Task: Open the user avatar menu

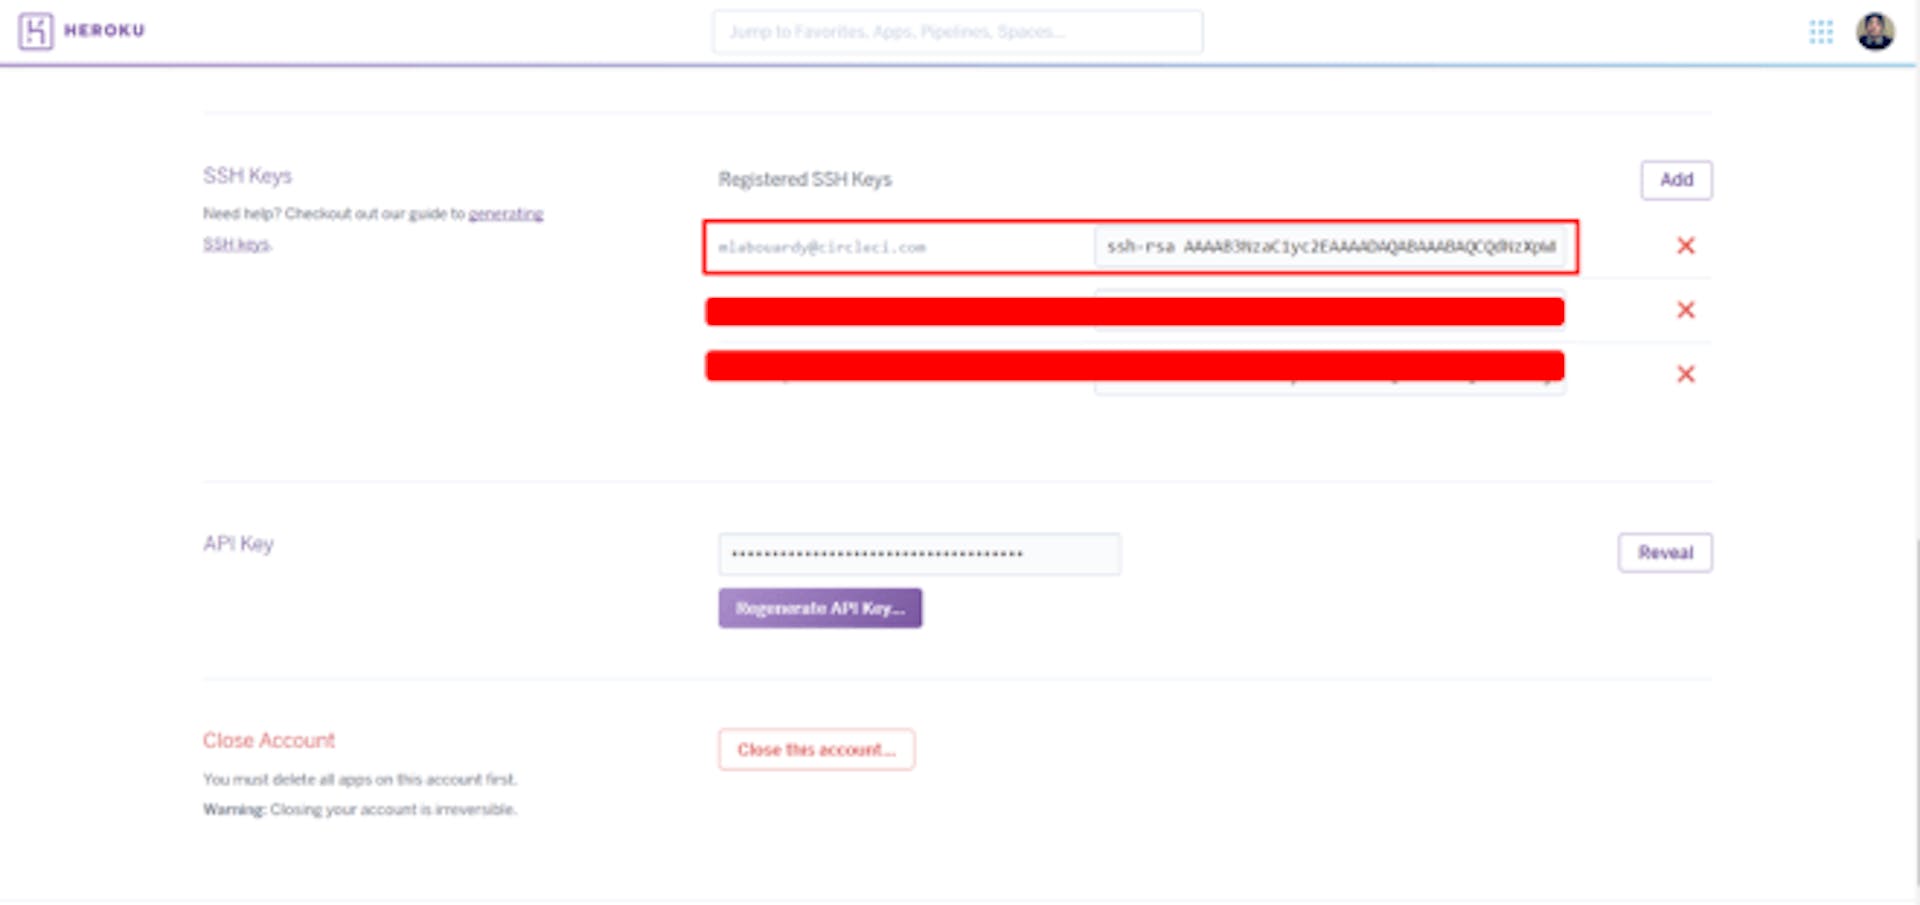Action: coord(1875,32)
